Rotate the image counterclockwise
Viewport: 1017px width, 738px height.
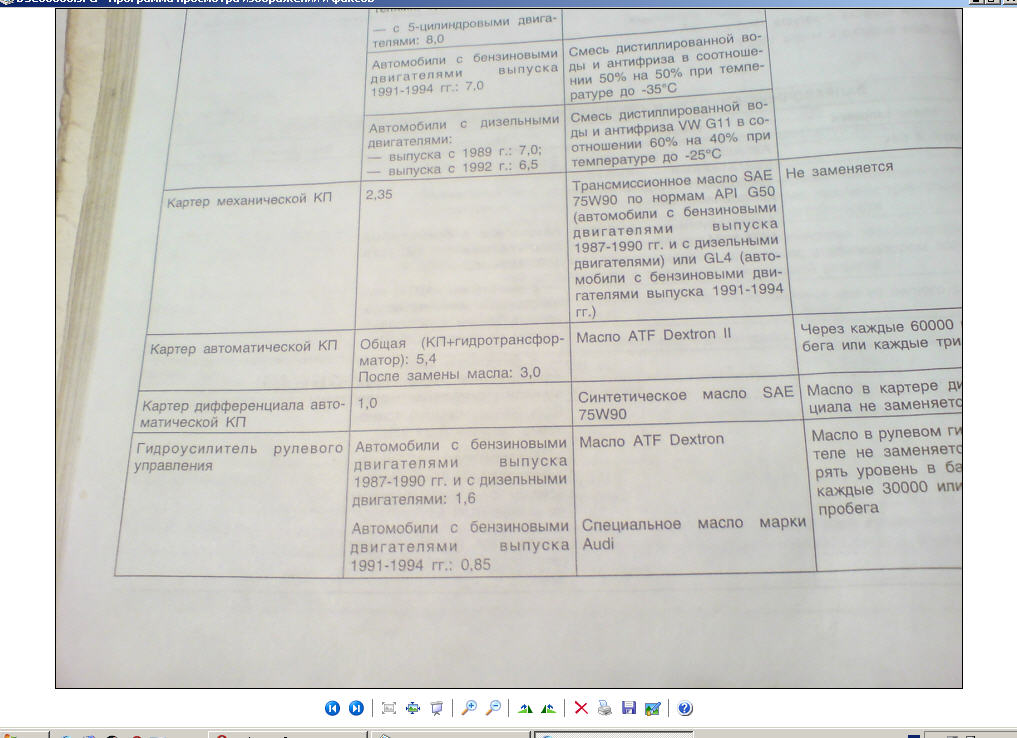click(x=548, y=708)
